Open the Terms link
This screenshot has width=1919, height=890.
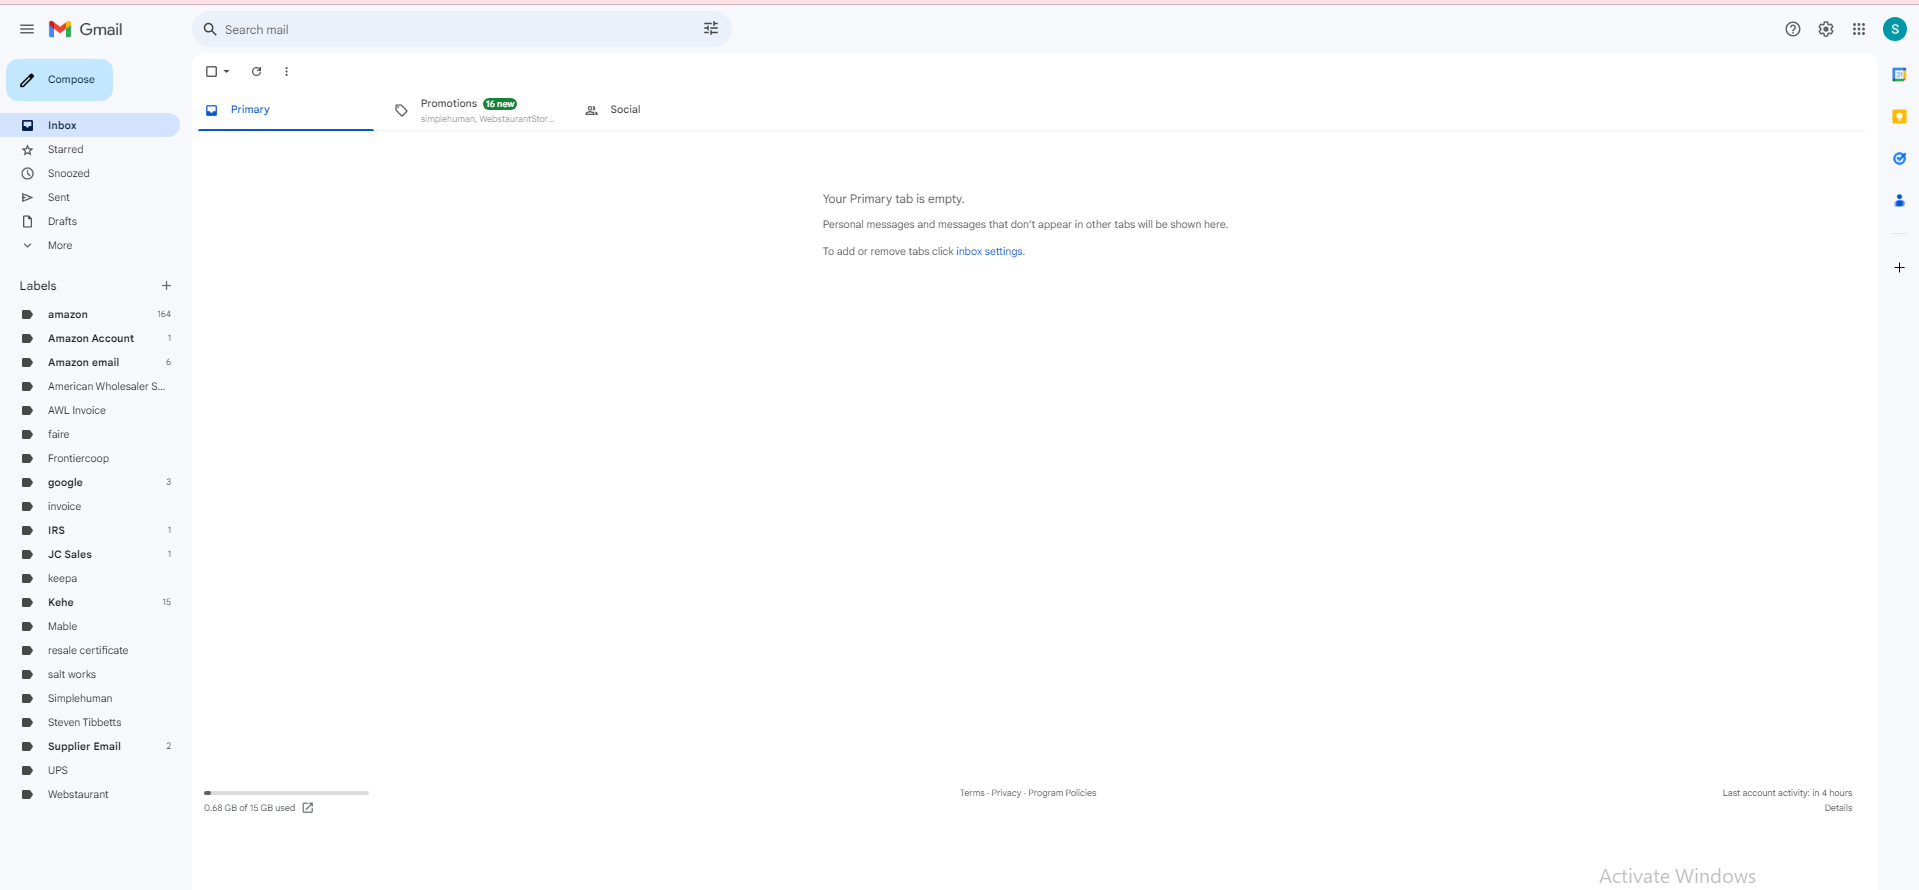click(972, 793)
